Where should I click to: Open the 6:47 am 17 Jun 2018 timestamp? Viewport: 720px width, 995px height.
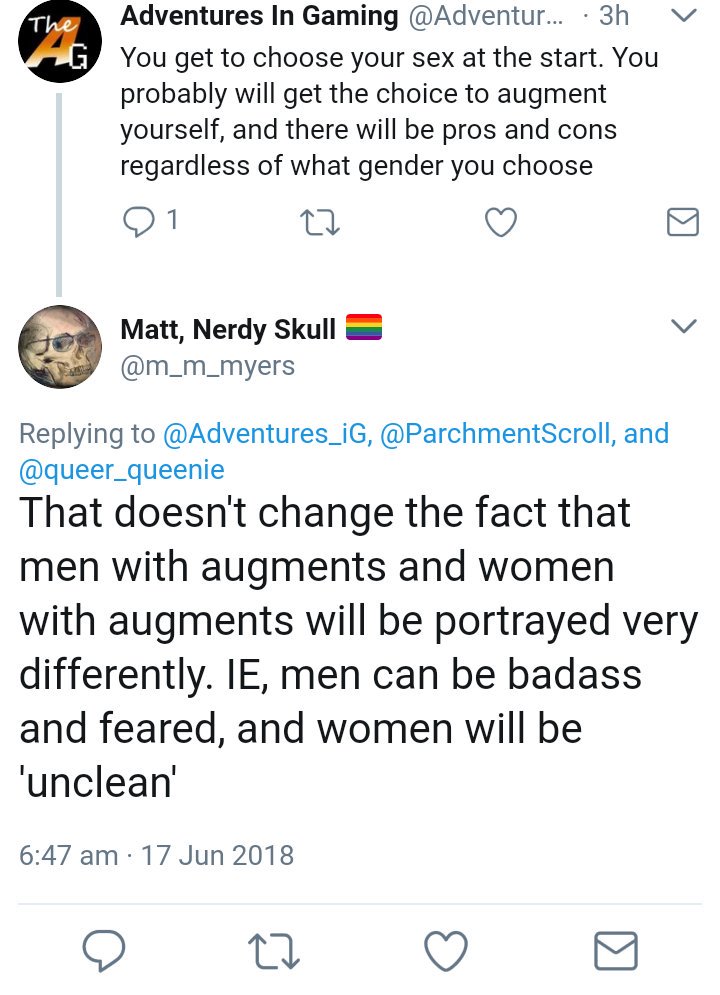click(157, 855)
